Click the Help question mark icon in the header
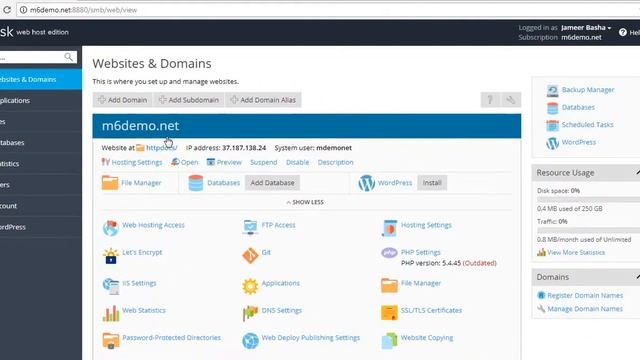This screenshot has width=640, height=360. (x=622, y=32)
